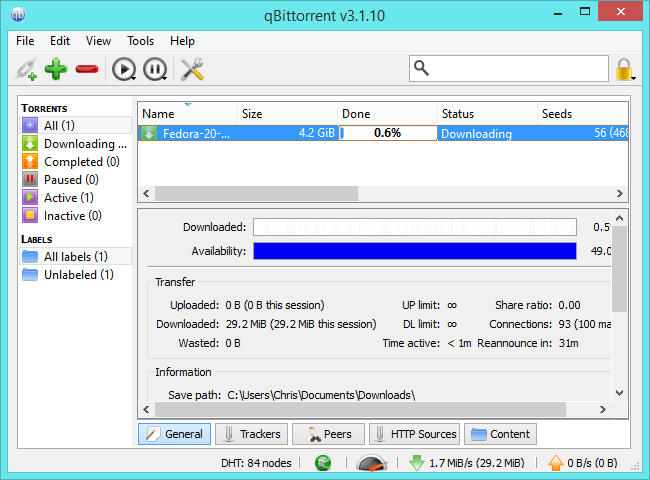Click the green connection status globe icon
This screenshot has width=650, height=480.
pyautogui.click(x=323, y=463)
